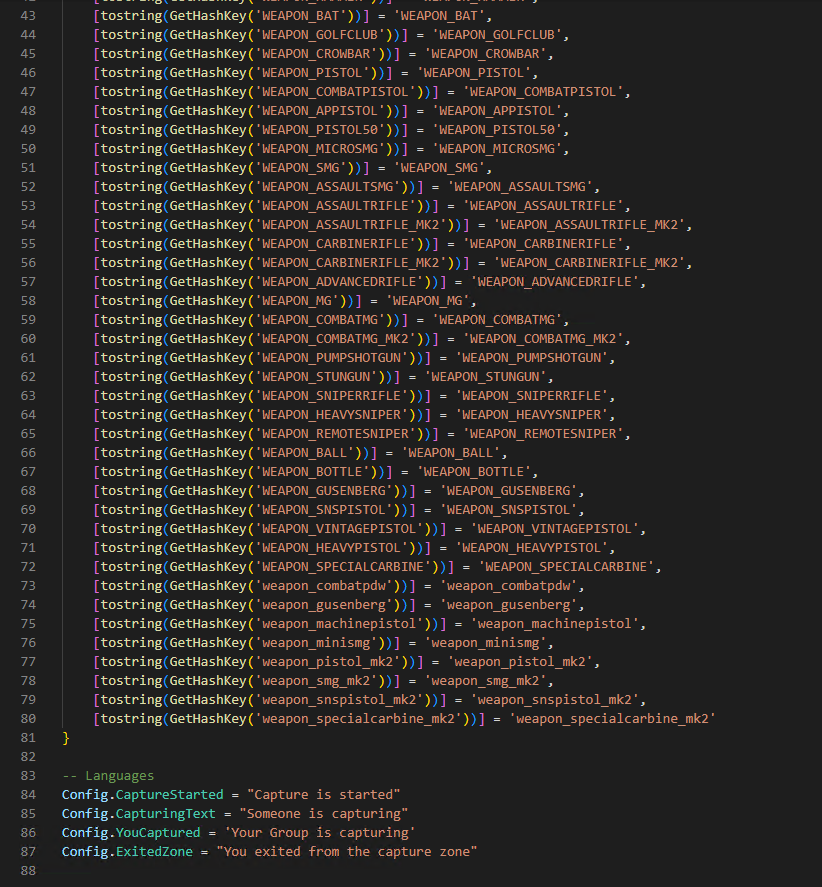Click line number 88 in the gutter
Screen dimensions: 822x887
(x=28, y=871)
